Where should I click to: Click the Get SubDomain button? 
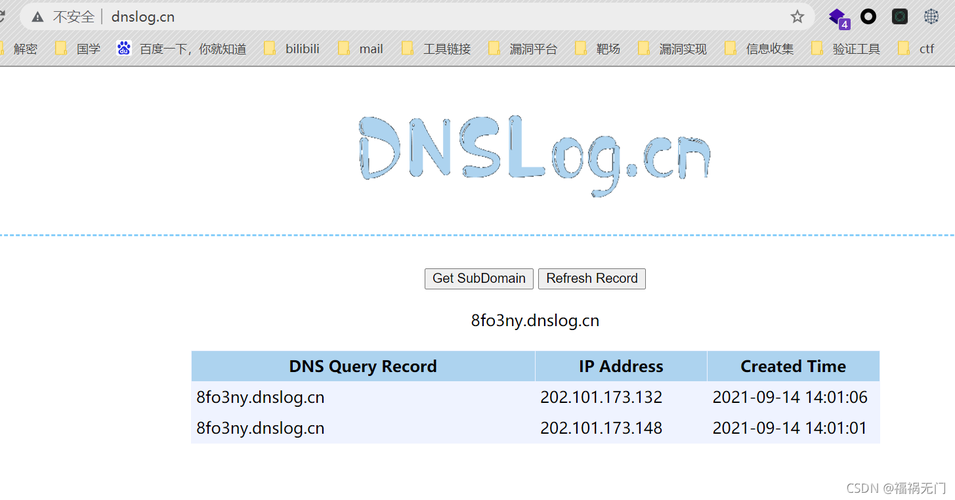(479, 278)
